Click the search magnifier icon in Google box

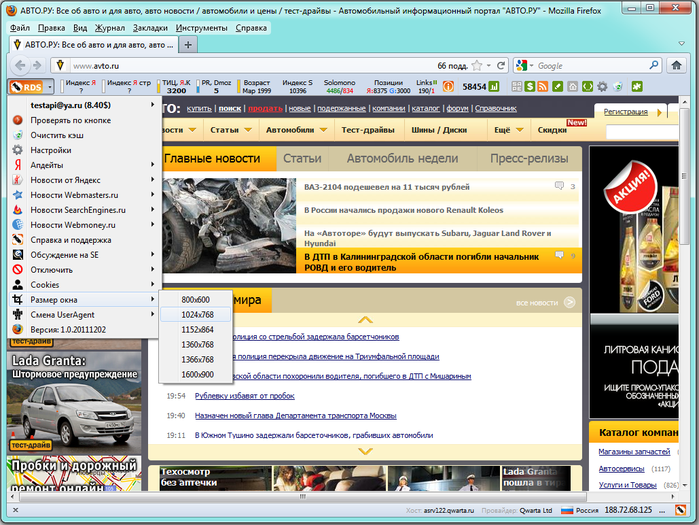coord(654,66)
